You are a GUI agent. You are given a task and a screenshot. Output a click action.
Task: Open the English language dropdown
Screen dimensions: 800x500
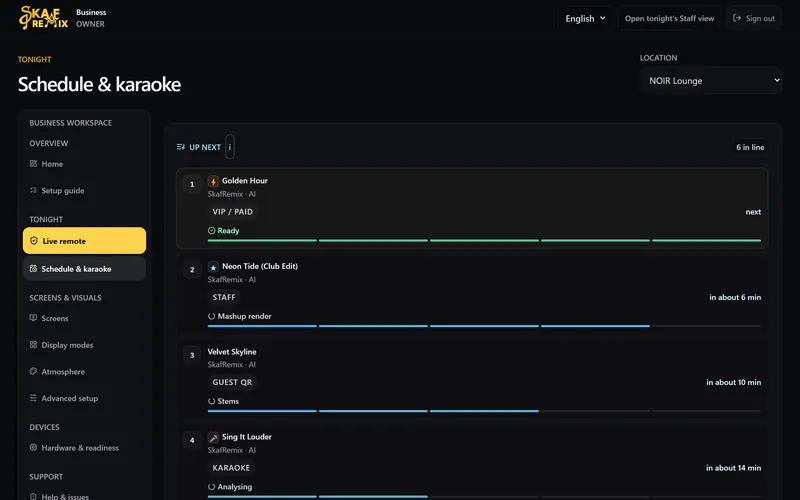585,18
